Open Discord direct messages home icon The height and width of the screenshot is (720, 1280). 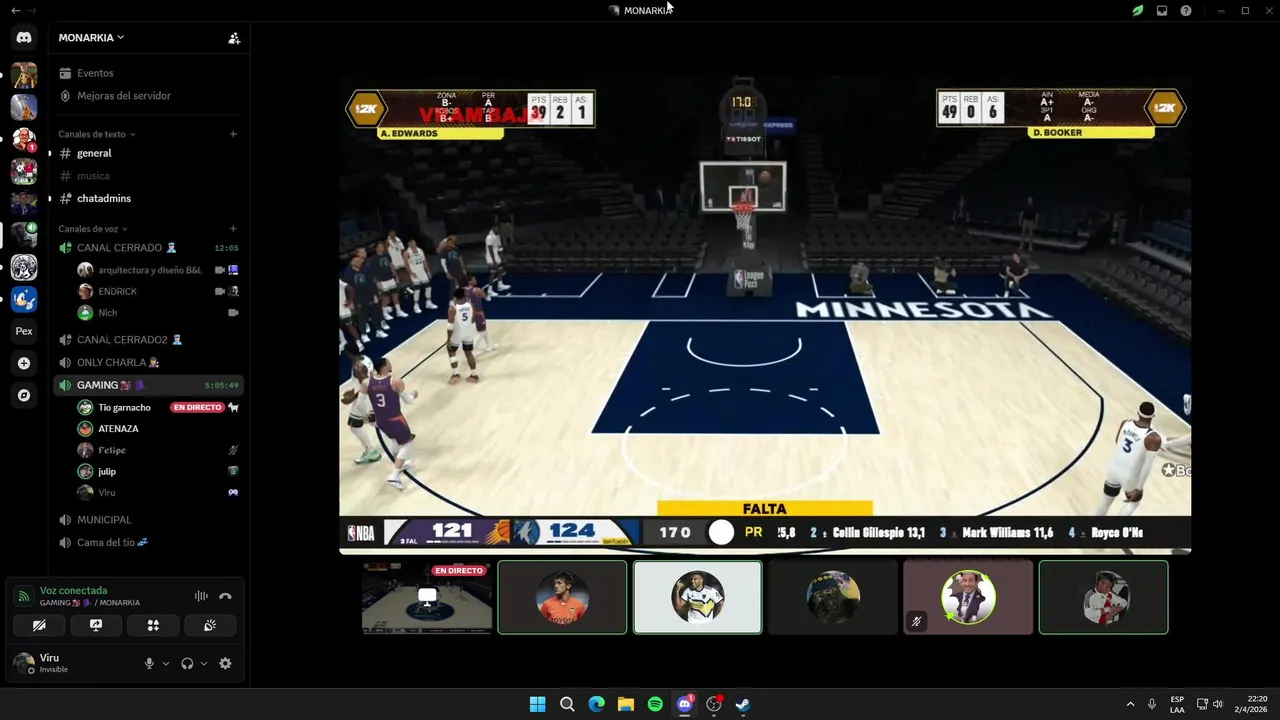(24, 37)
